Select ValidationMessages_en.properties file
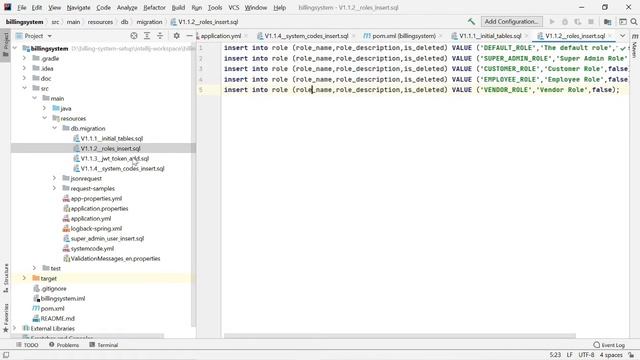 pos(115,258)
